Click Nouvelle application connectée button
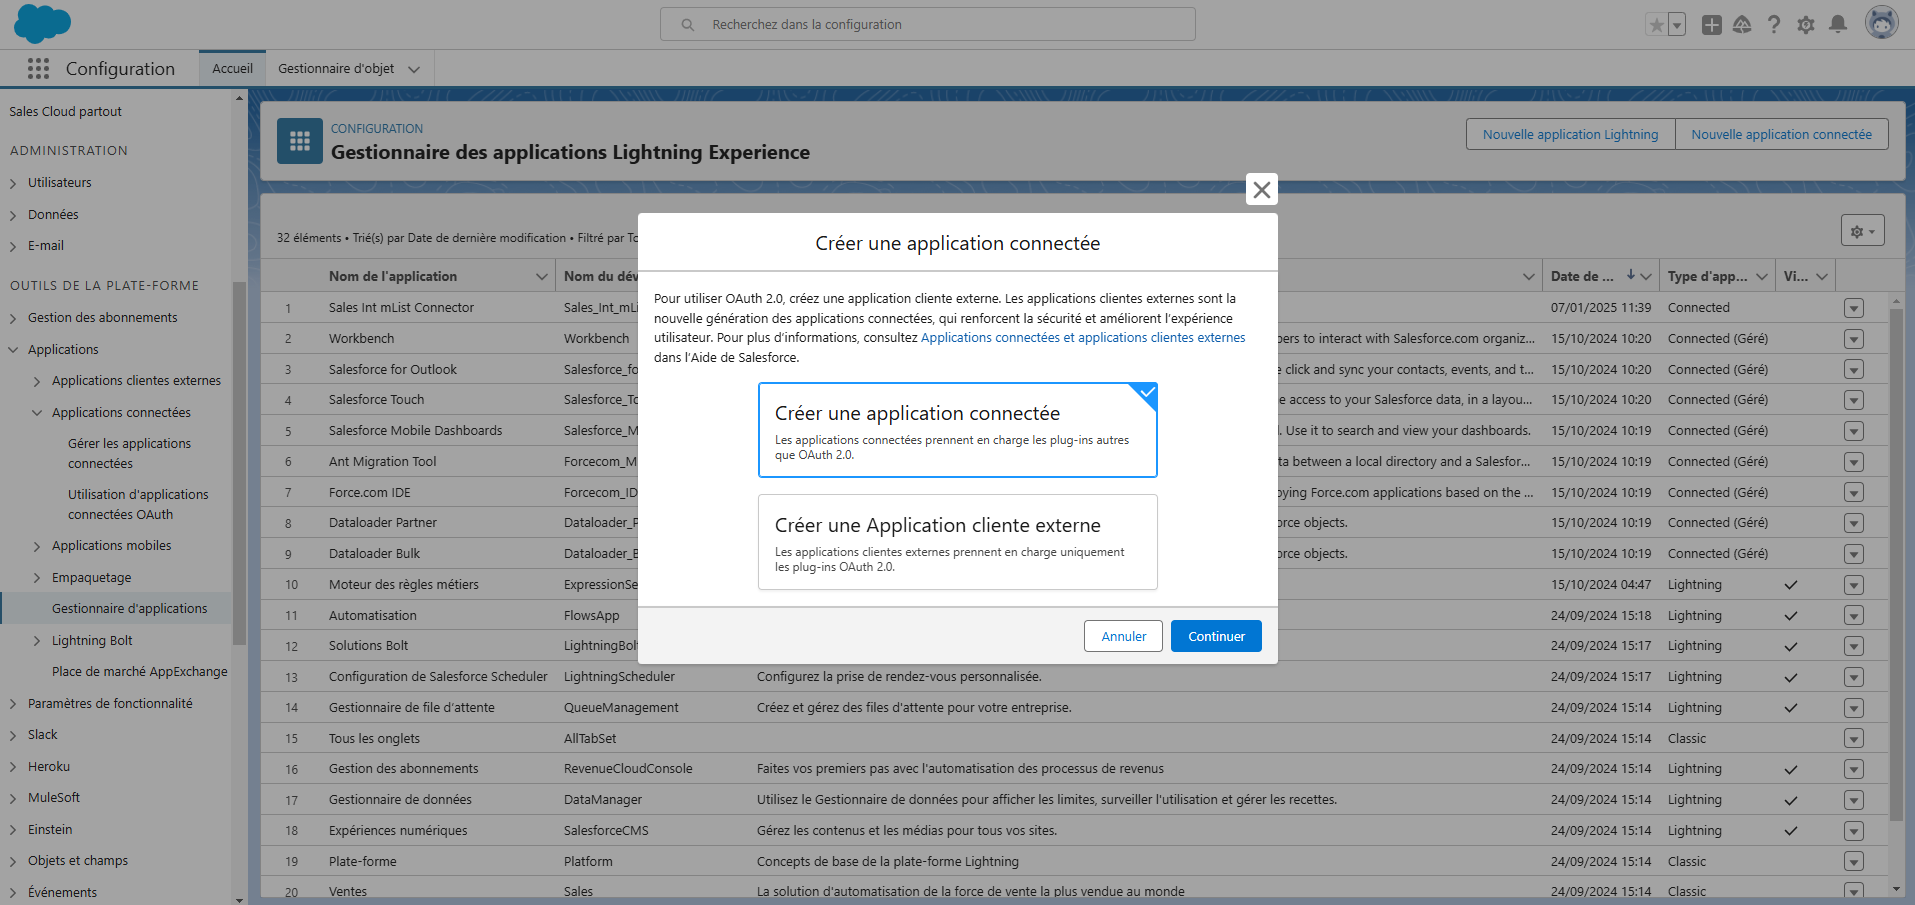Image resolution: width=1915 pixels, height=905 pixels. tap(1782, 134)
